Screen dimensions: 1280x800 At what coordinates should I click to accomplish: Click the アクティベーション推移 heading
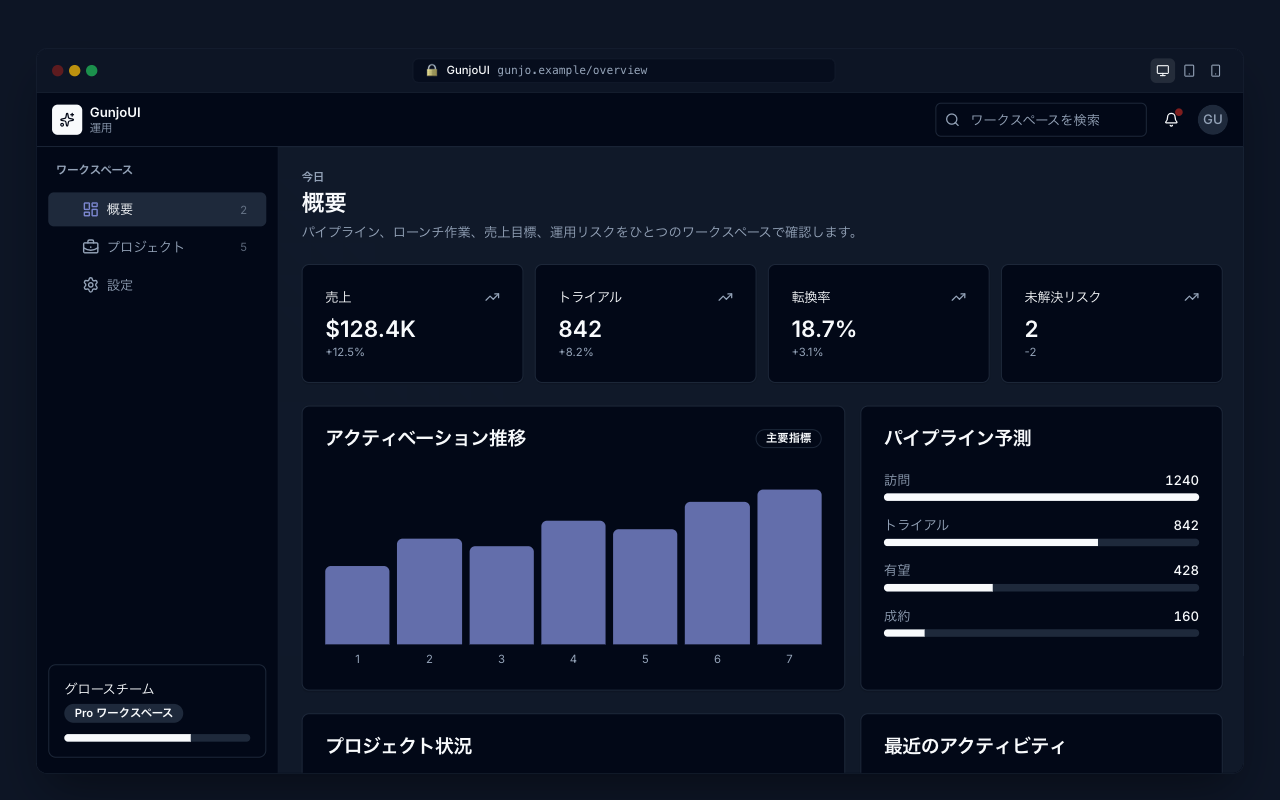(x=426, y=438)
